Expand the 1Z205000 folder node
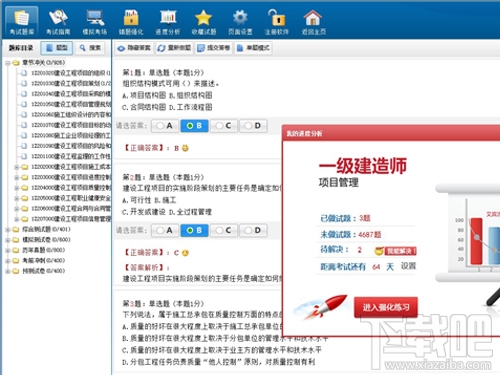Viewport: 500px width, 375px height. point(16,198)
